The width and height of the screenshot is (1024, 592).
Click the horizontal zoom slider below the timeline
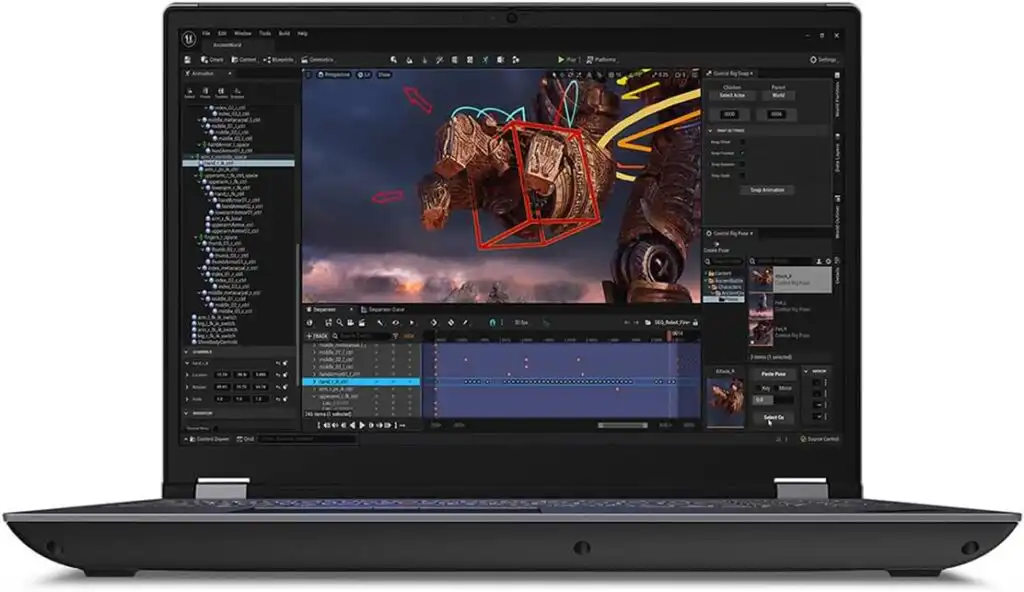point(622,424)
